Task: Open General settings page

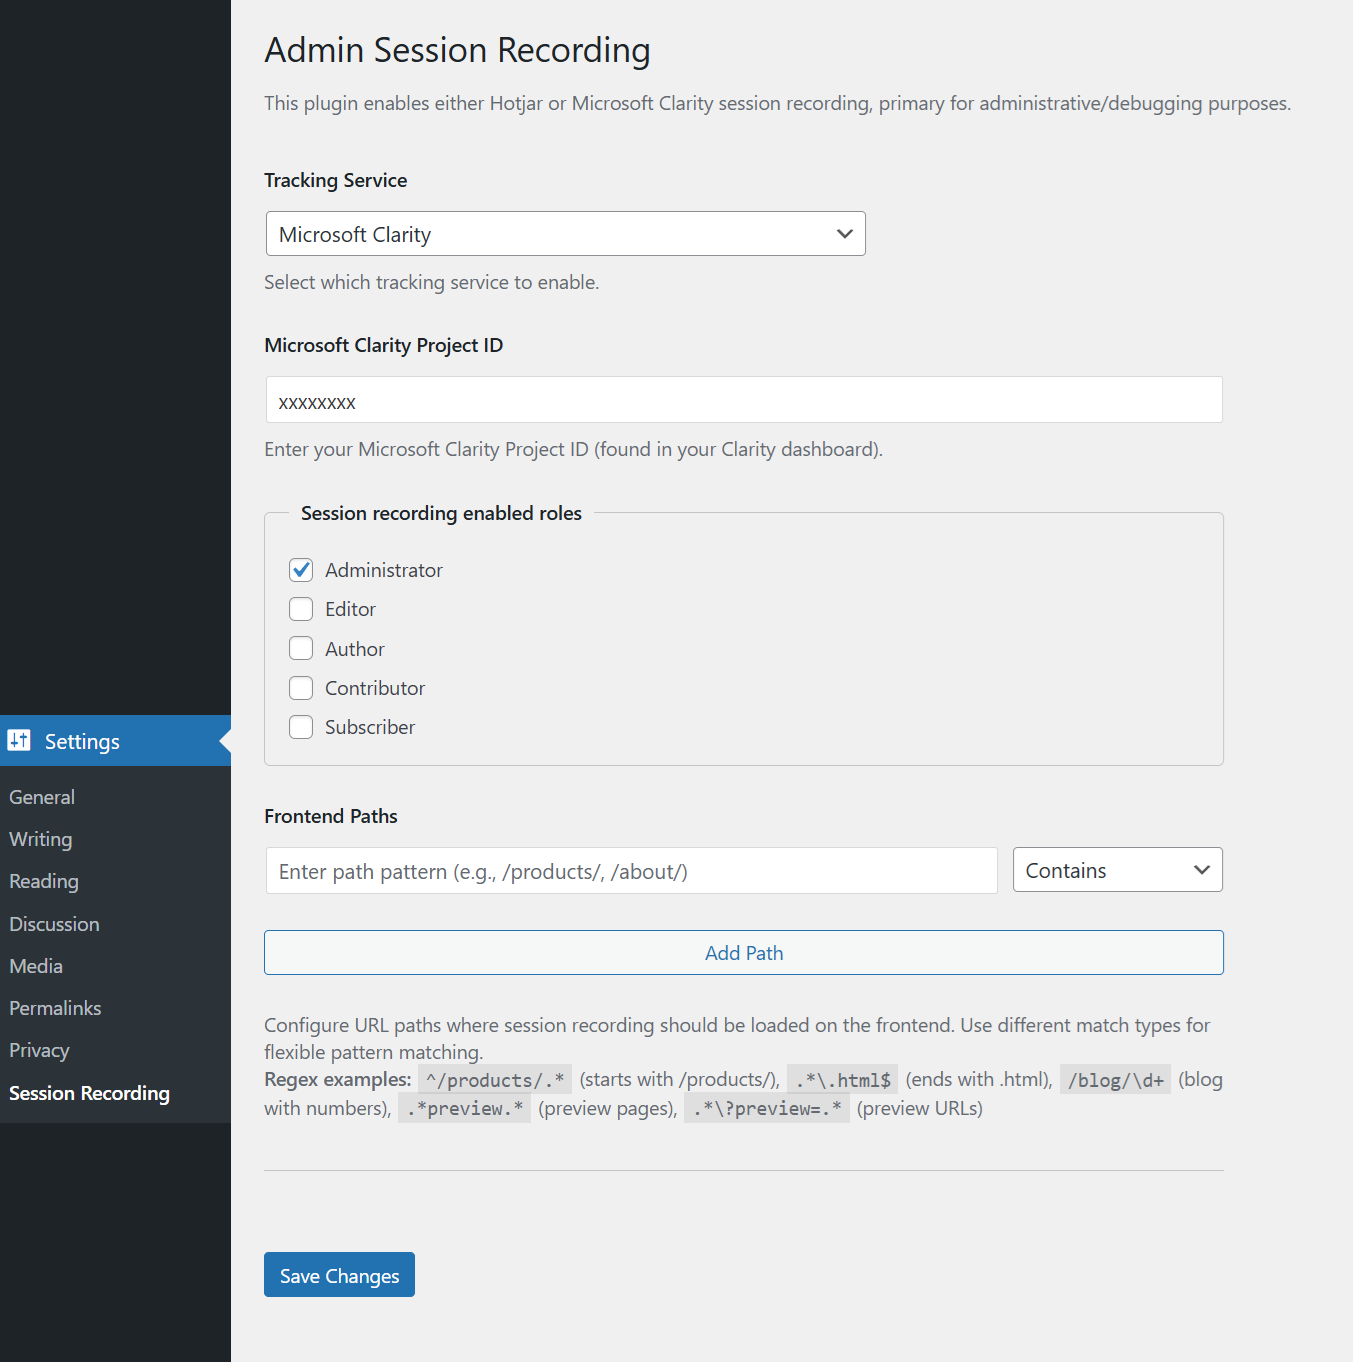Action: tap(42, 797)
